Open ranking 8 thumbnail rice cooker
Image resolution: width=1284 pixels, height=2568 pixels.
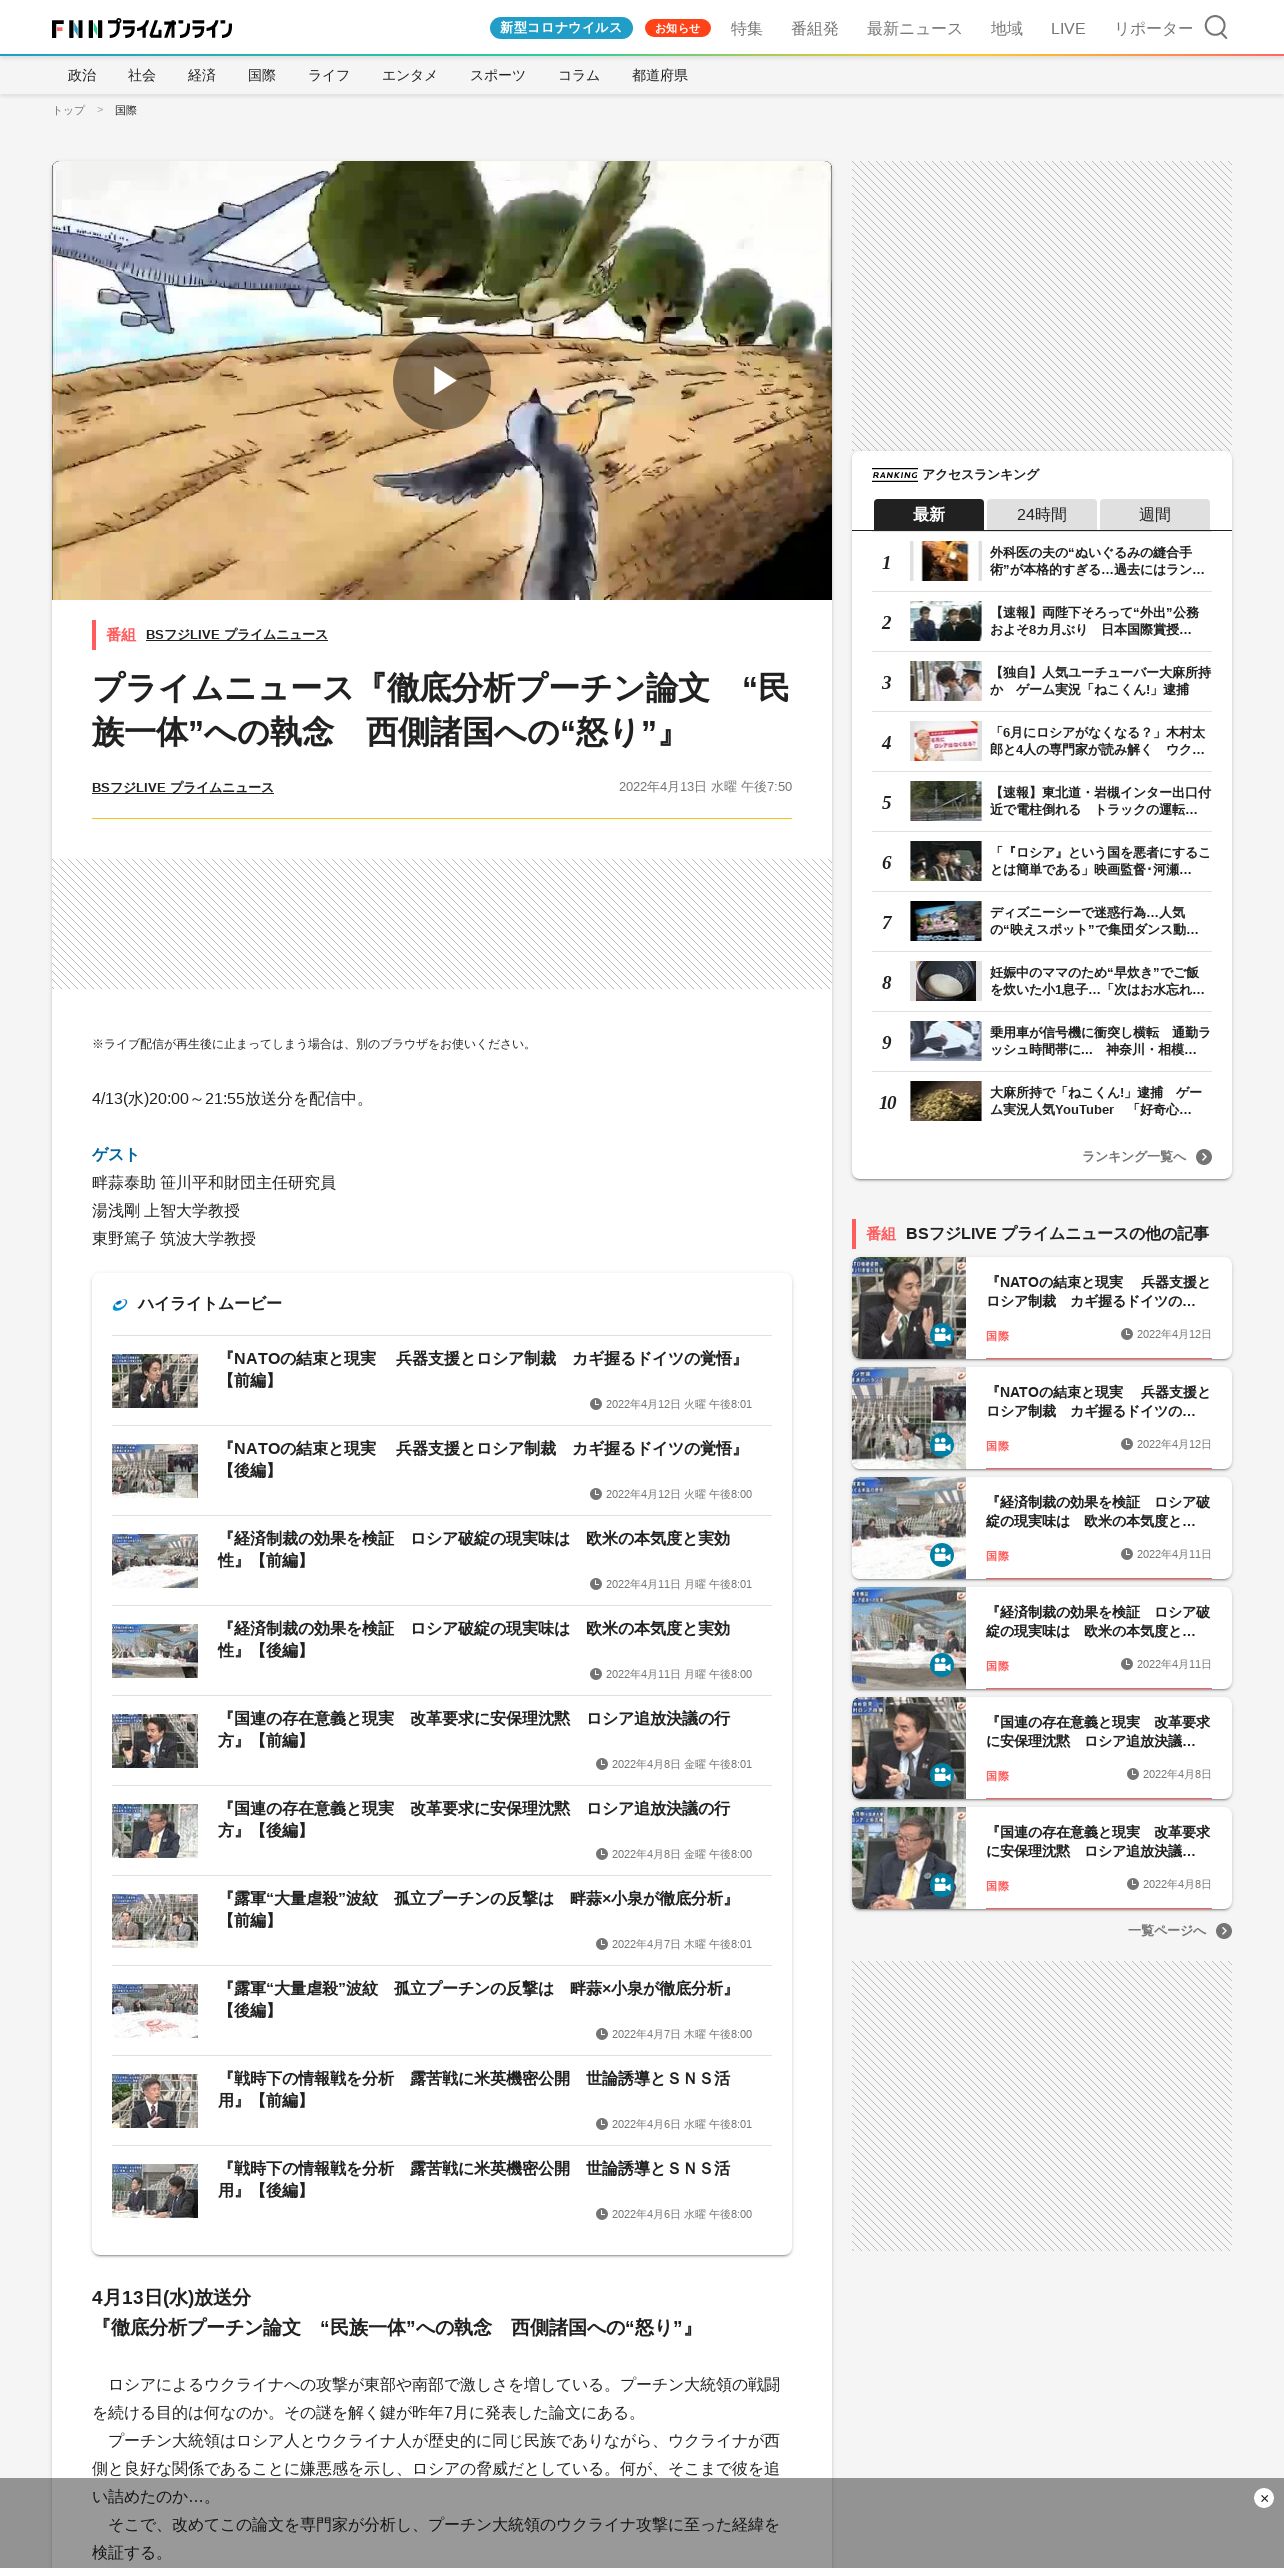[945, 981]
